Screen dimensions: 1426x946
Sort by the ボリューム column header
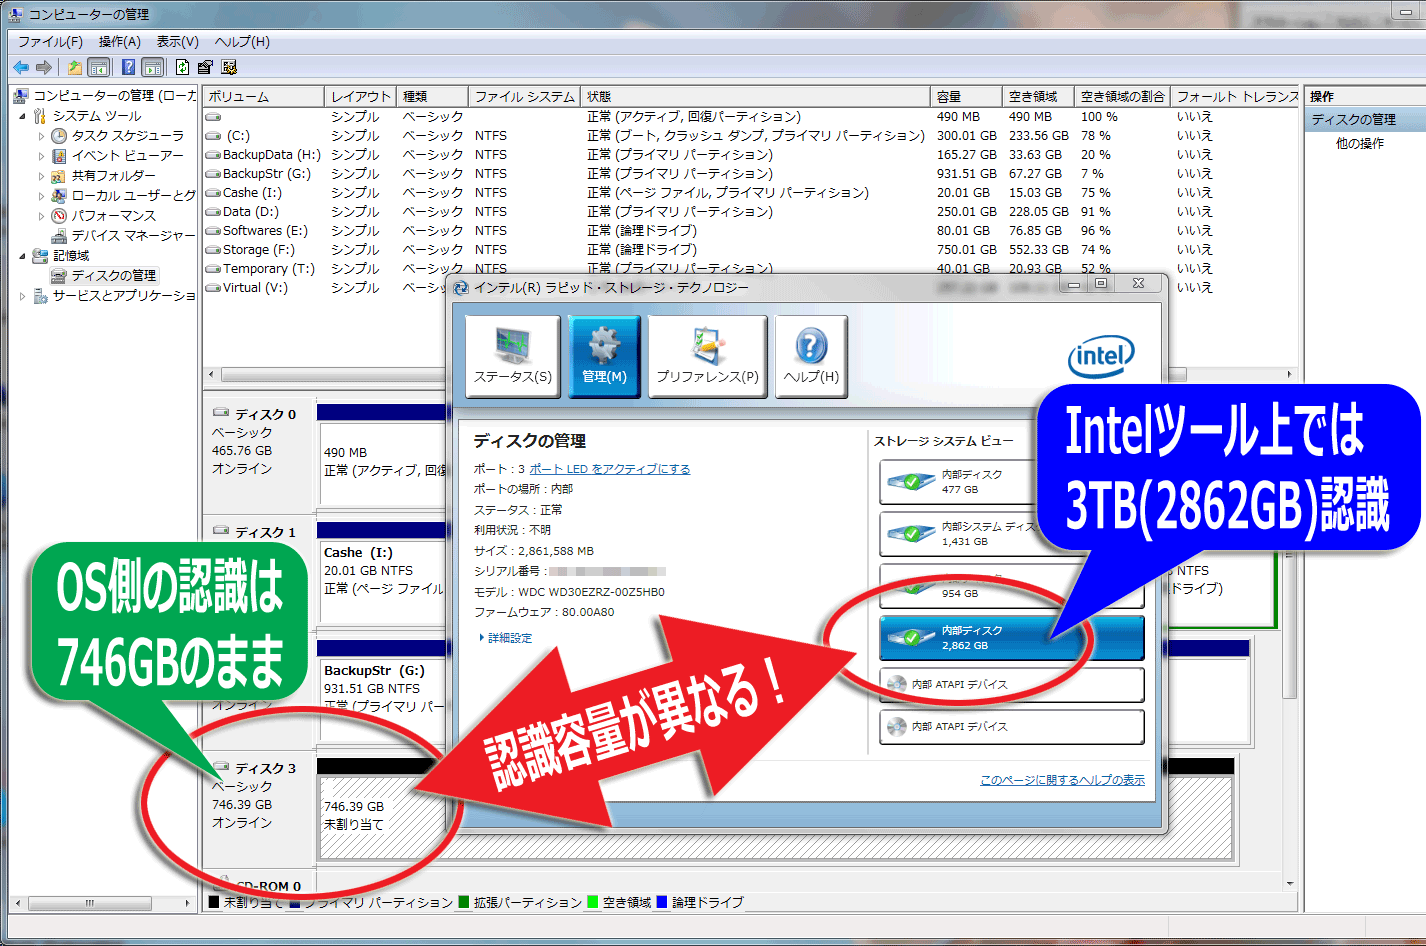[x=264, y=97]
